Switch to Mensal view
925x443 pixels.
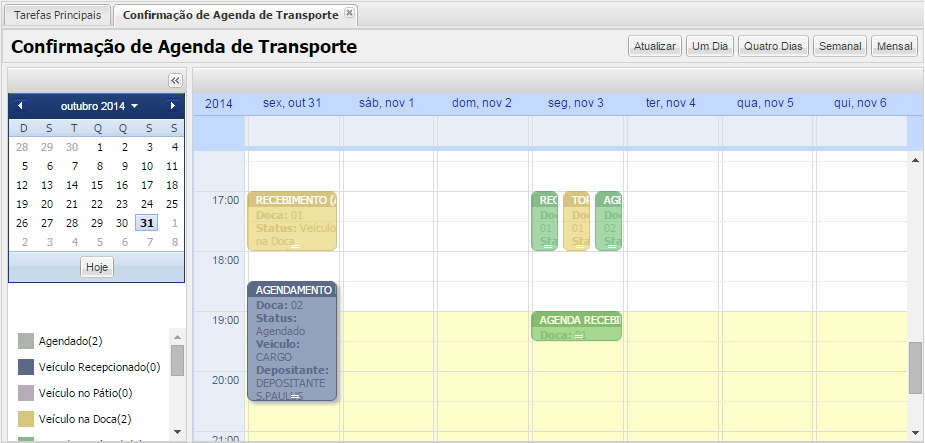point(894,47)
